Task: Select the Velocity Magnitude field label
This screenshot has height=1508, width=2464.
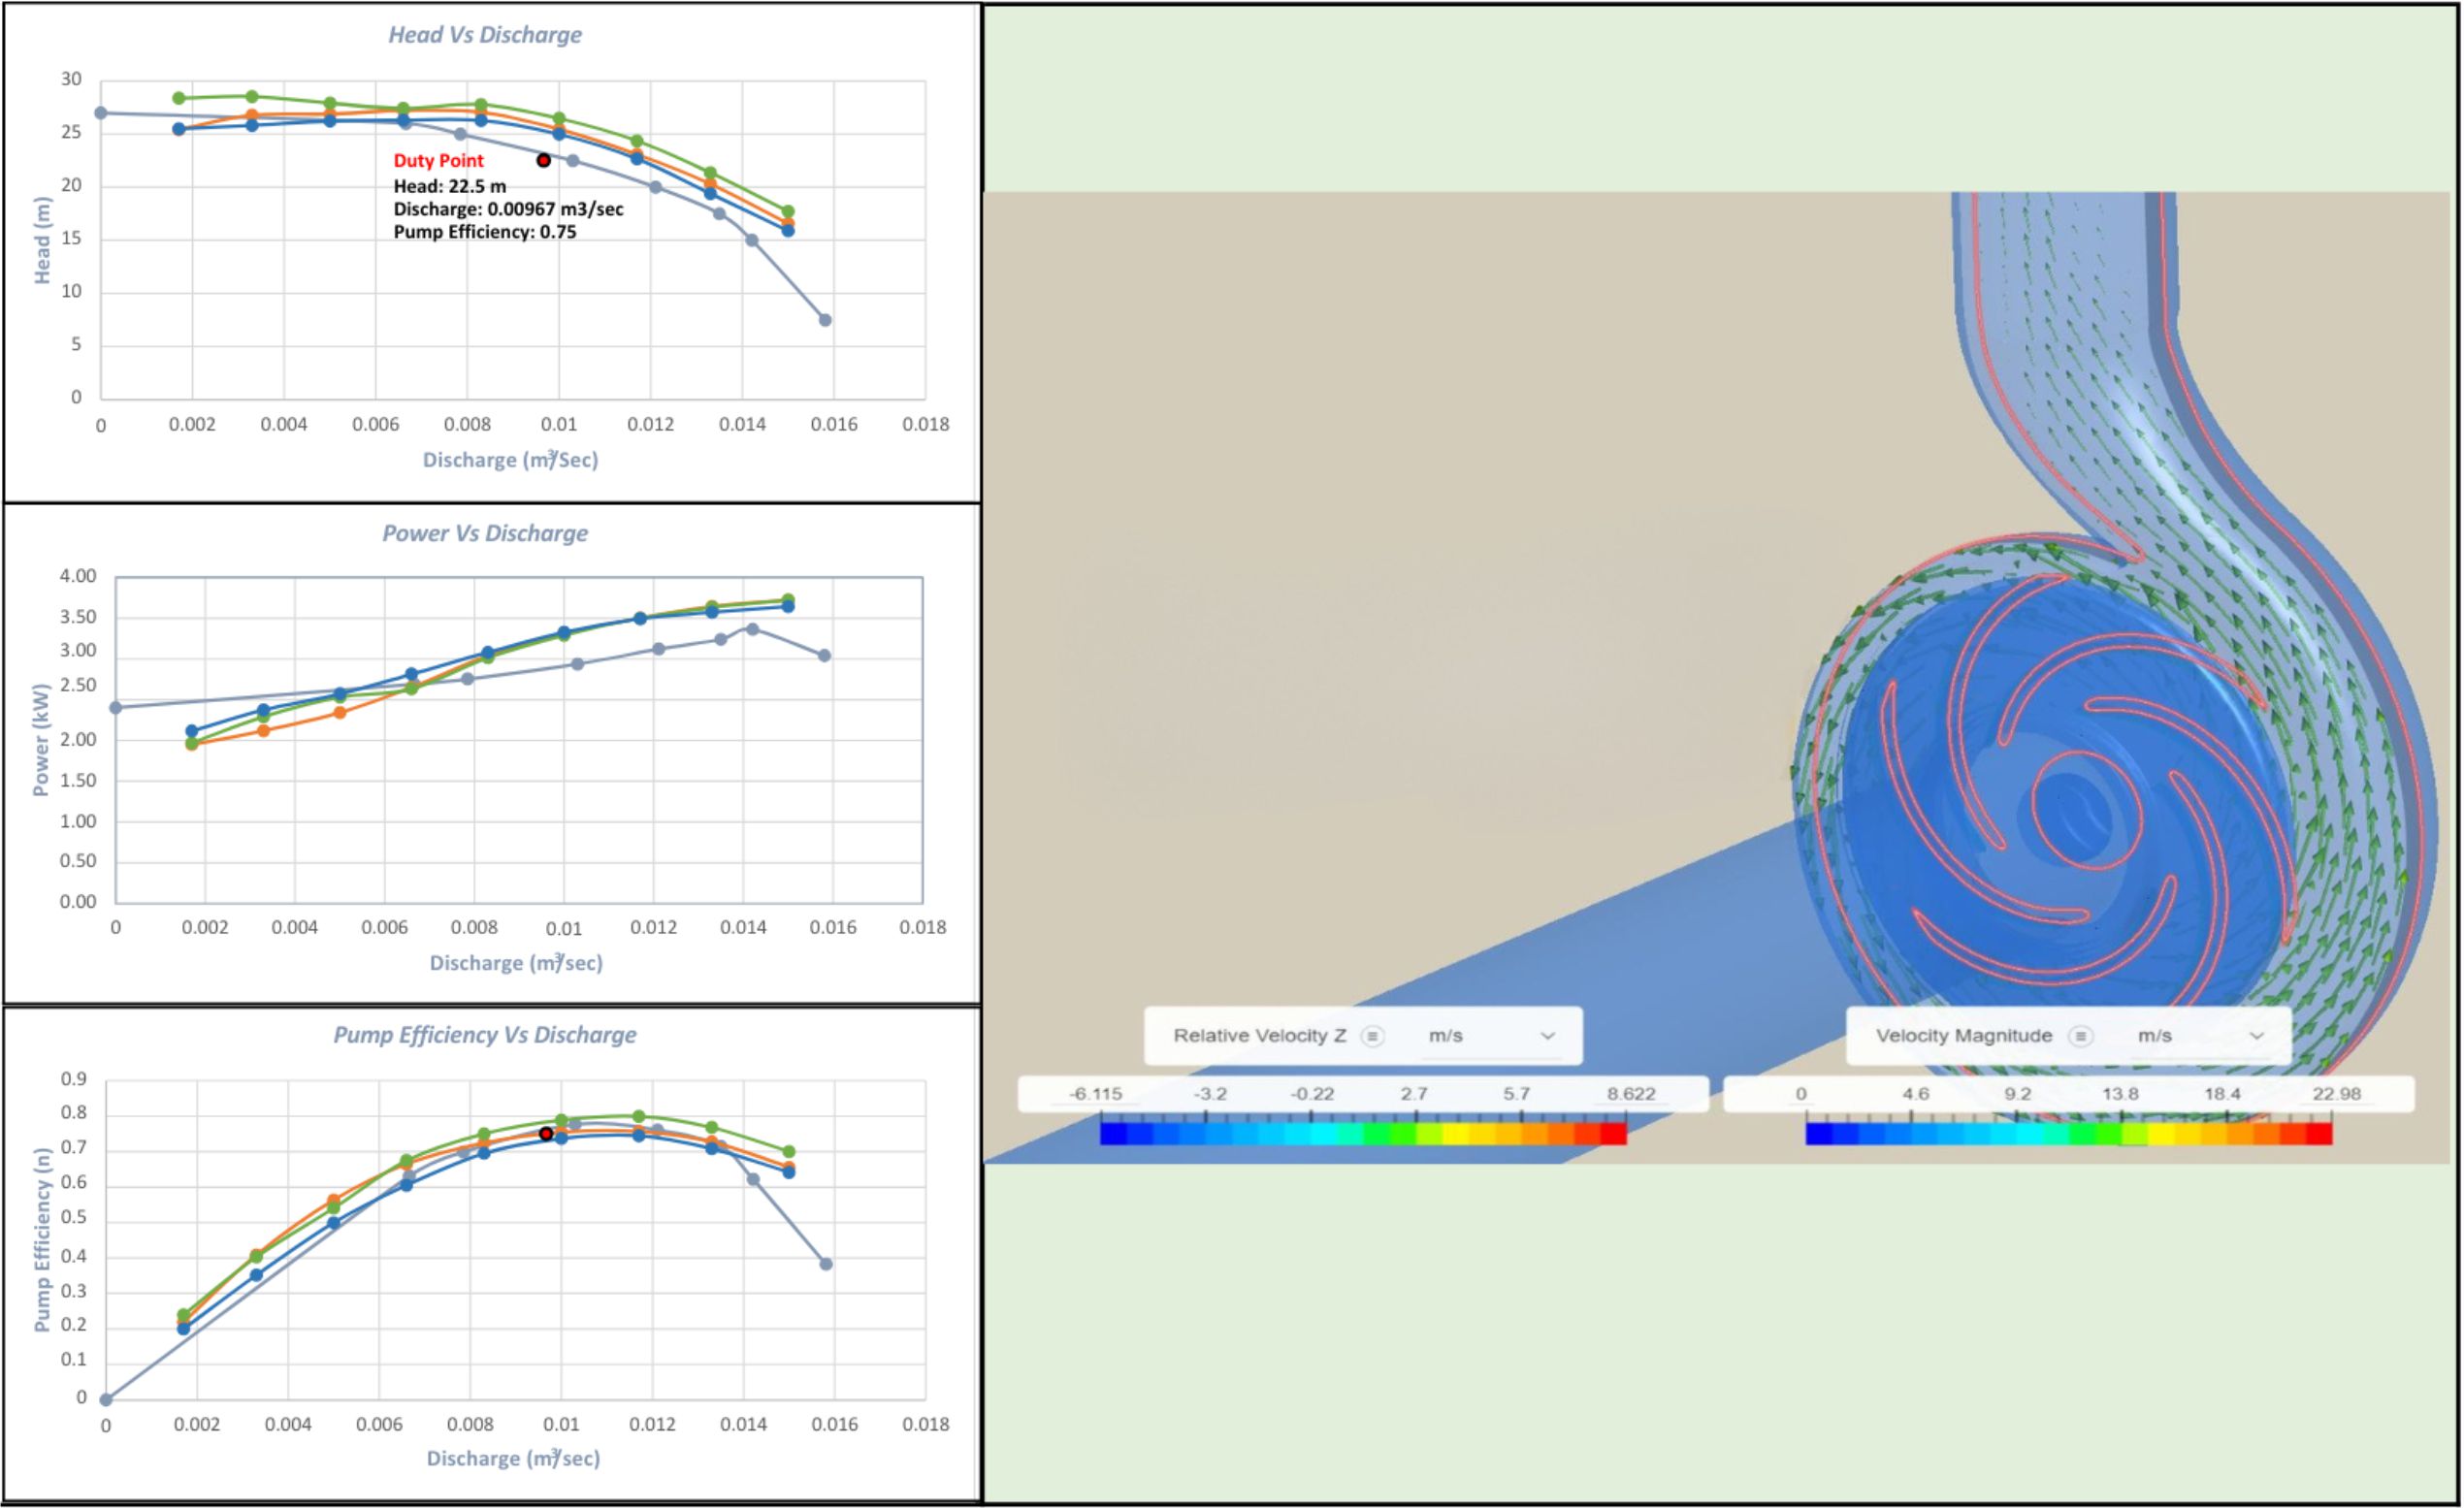Action: pyautogui.click(x=1964, y=1036)
